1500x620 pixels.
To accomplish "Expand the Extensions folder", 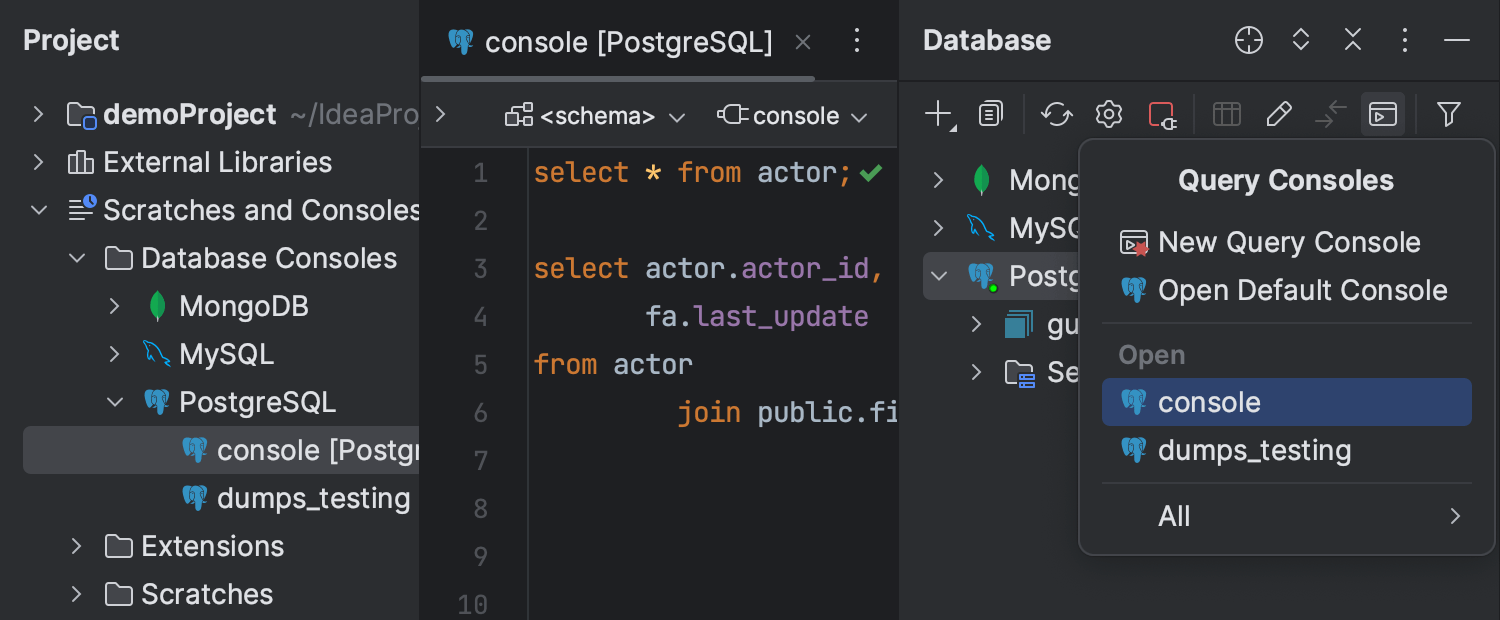I will point(76,546).
